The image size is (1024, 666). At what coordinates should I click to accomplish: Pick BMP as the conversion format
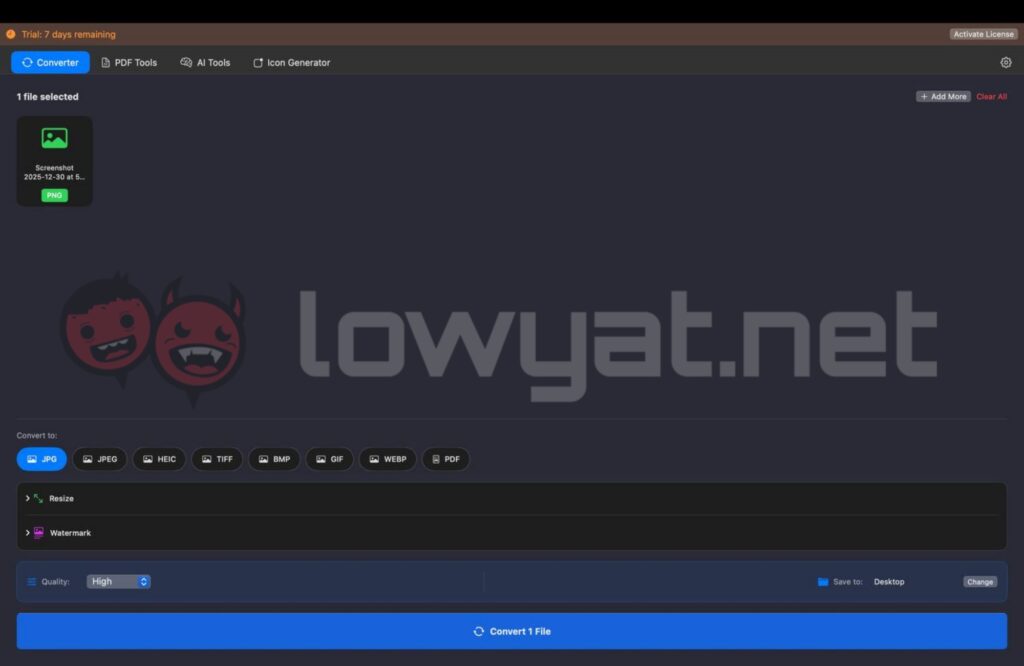(x=274, y=459)
